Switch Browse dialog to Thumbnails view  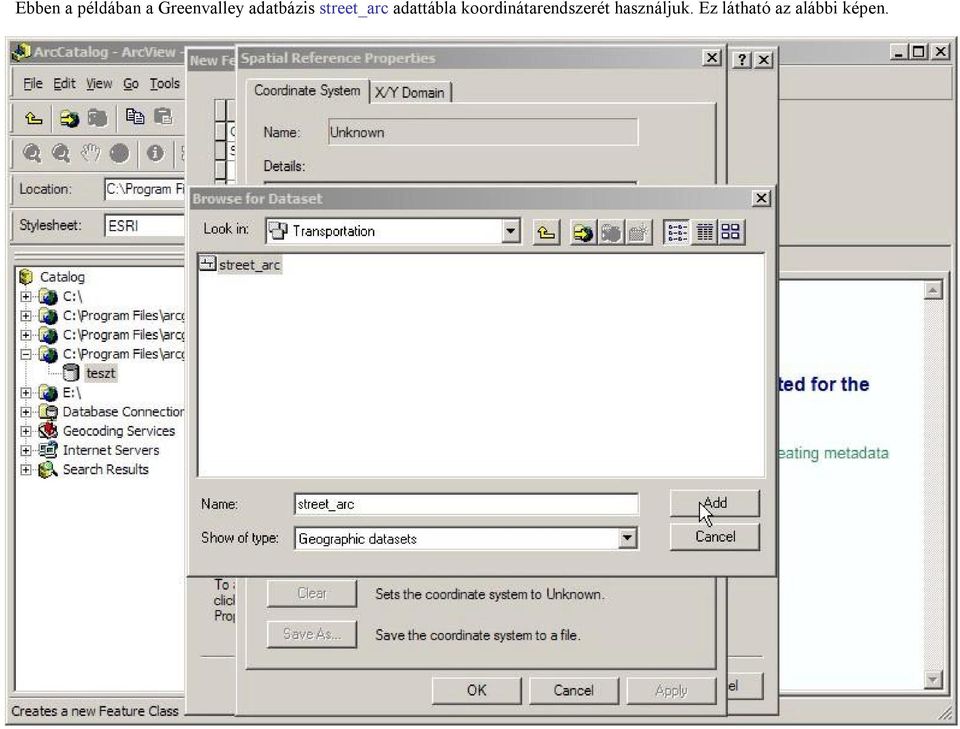(731, 232)
